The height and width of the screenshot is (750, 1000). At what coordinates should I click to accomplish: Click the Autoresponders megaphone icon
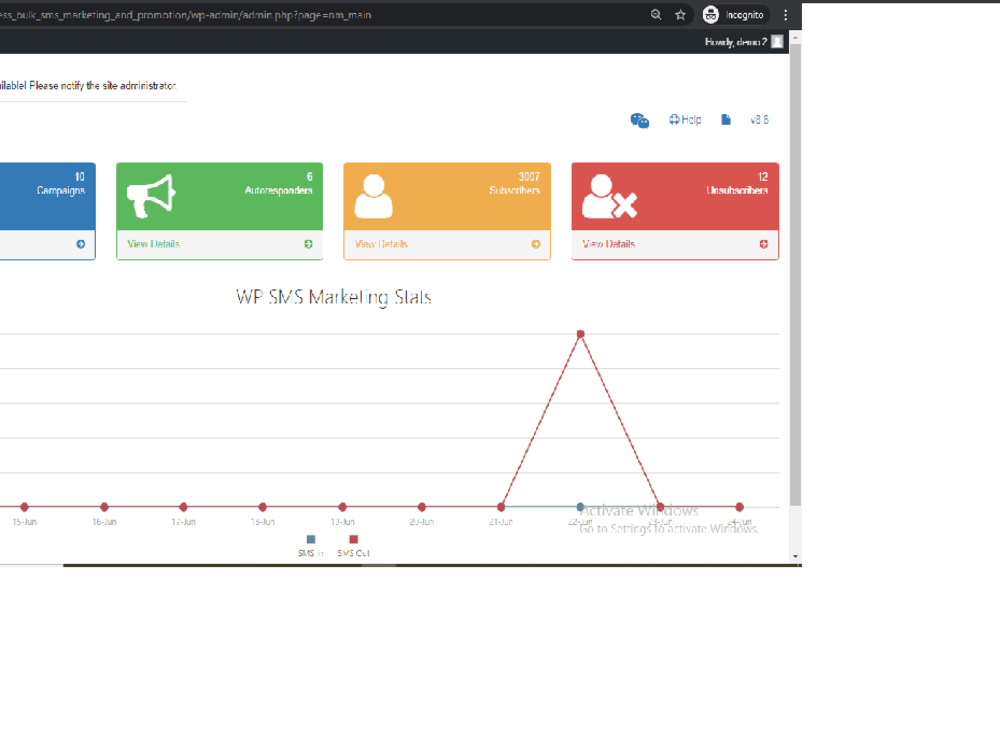pyautogui.click(x=151, y=196)
